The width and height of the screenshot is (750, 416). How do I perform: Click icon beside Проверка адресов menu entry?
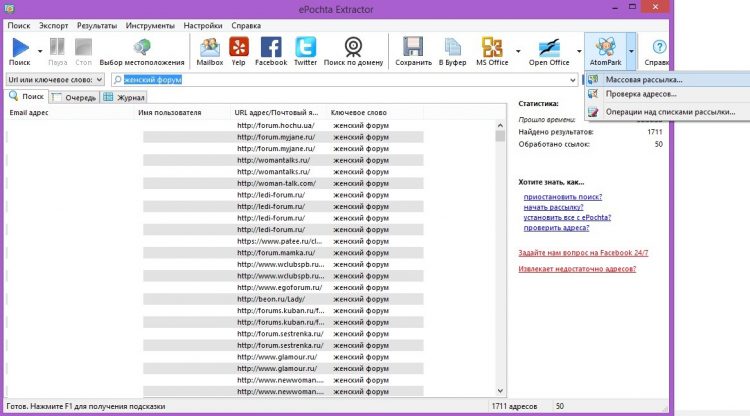(593, 94)
